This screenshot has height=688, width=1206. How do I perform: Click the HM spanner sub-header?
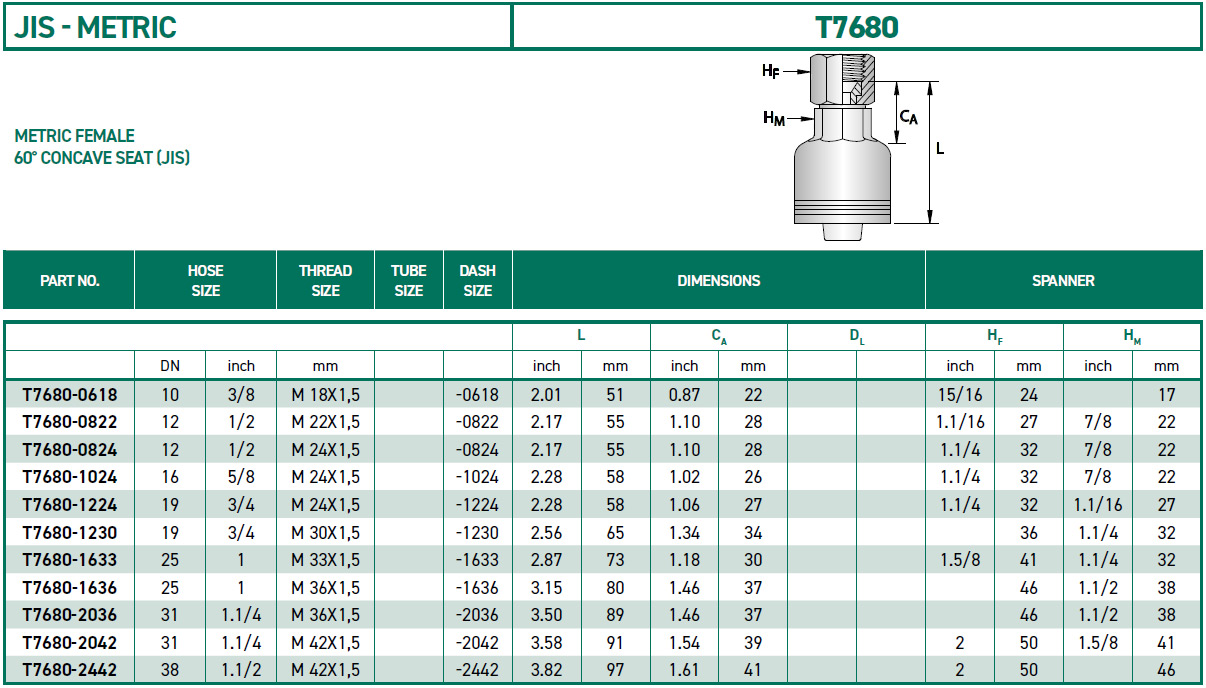pos(1132,338)
